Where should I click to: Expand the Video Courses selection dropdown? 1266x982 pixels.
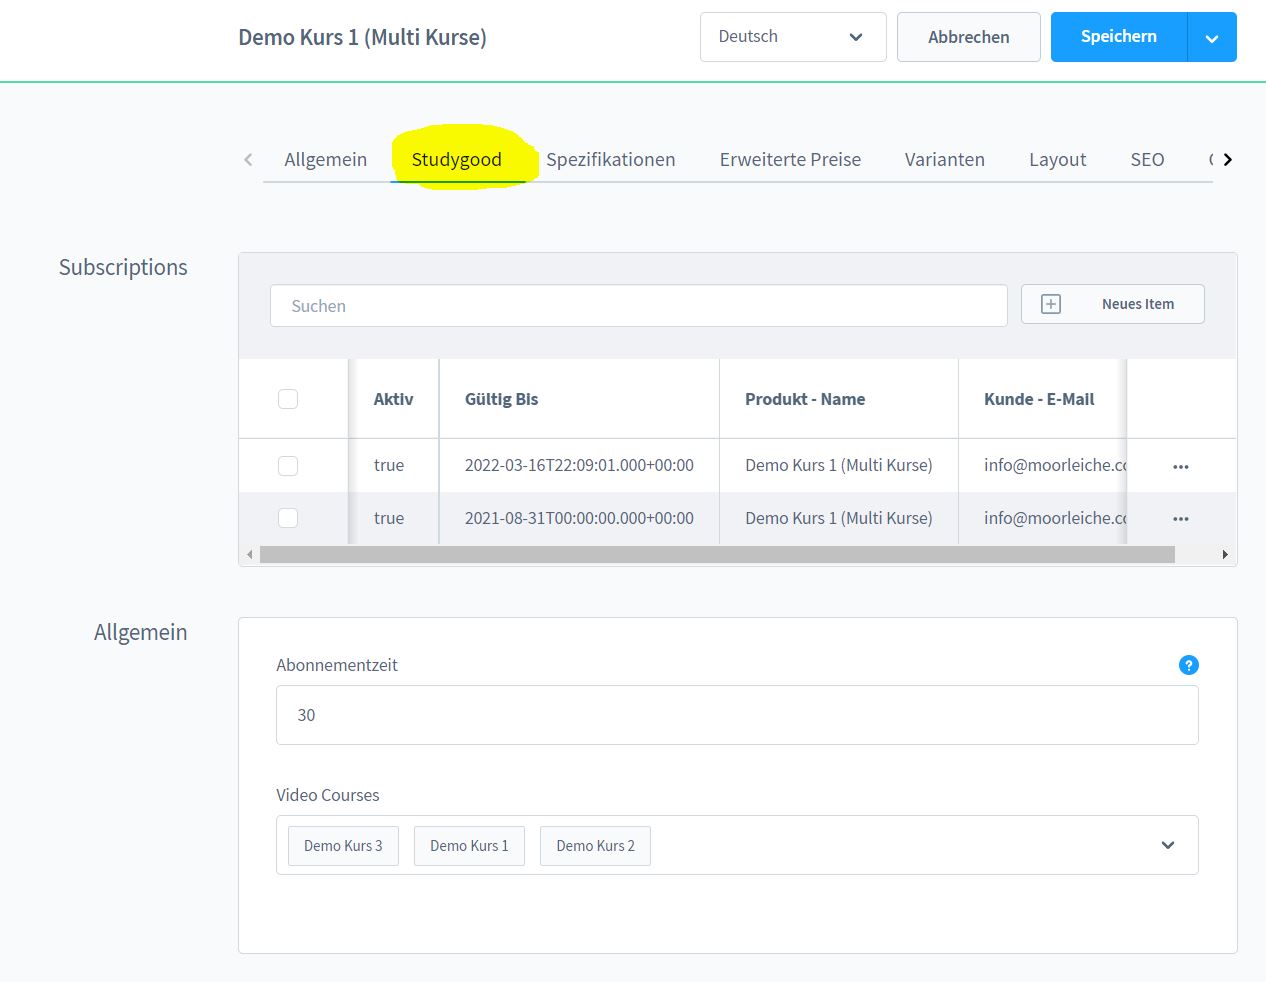coord(1167,845)
